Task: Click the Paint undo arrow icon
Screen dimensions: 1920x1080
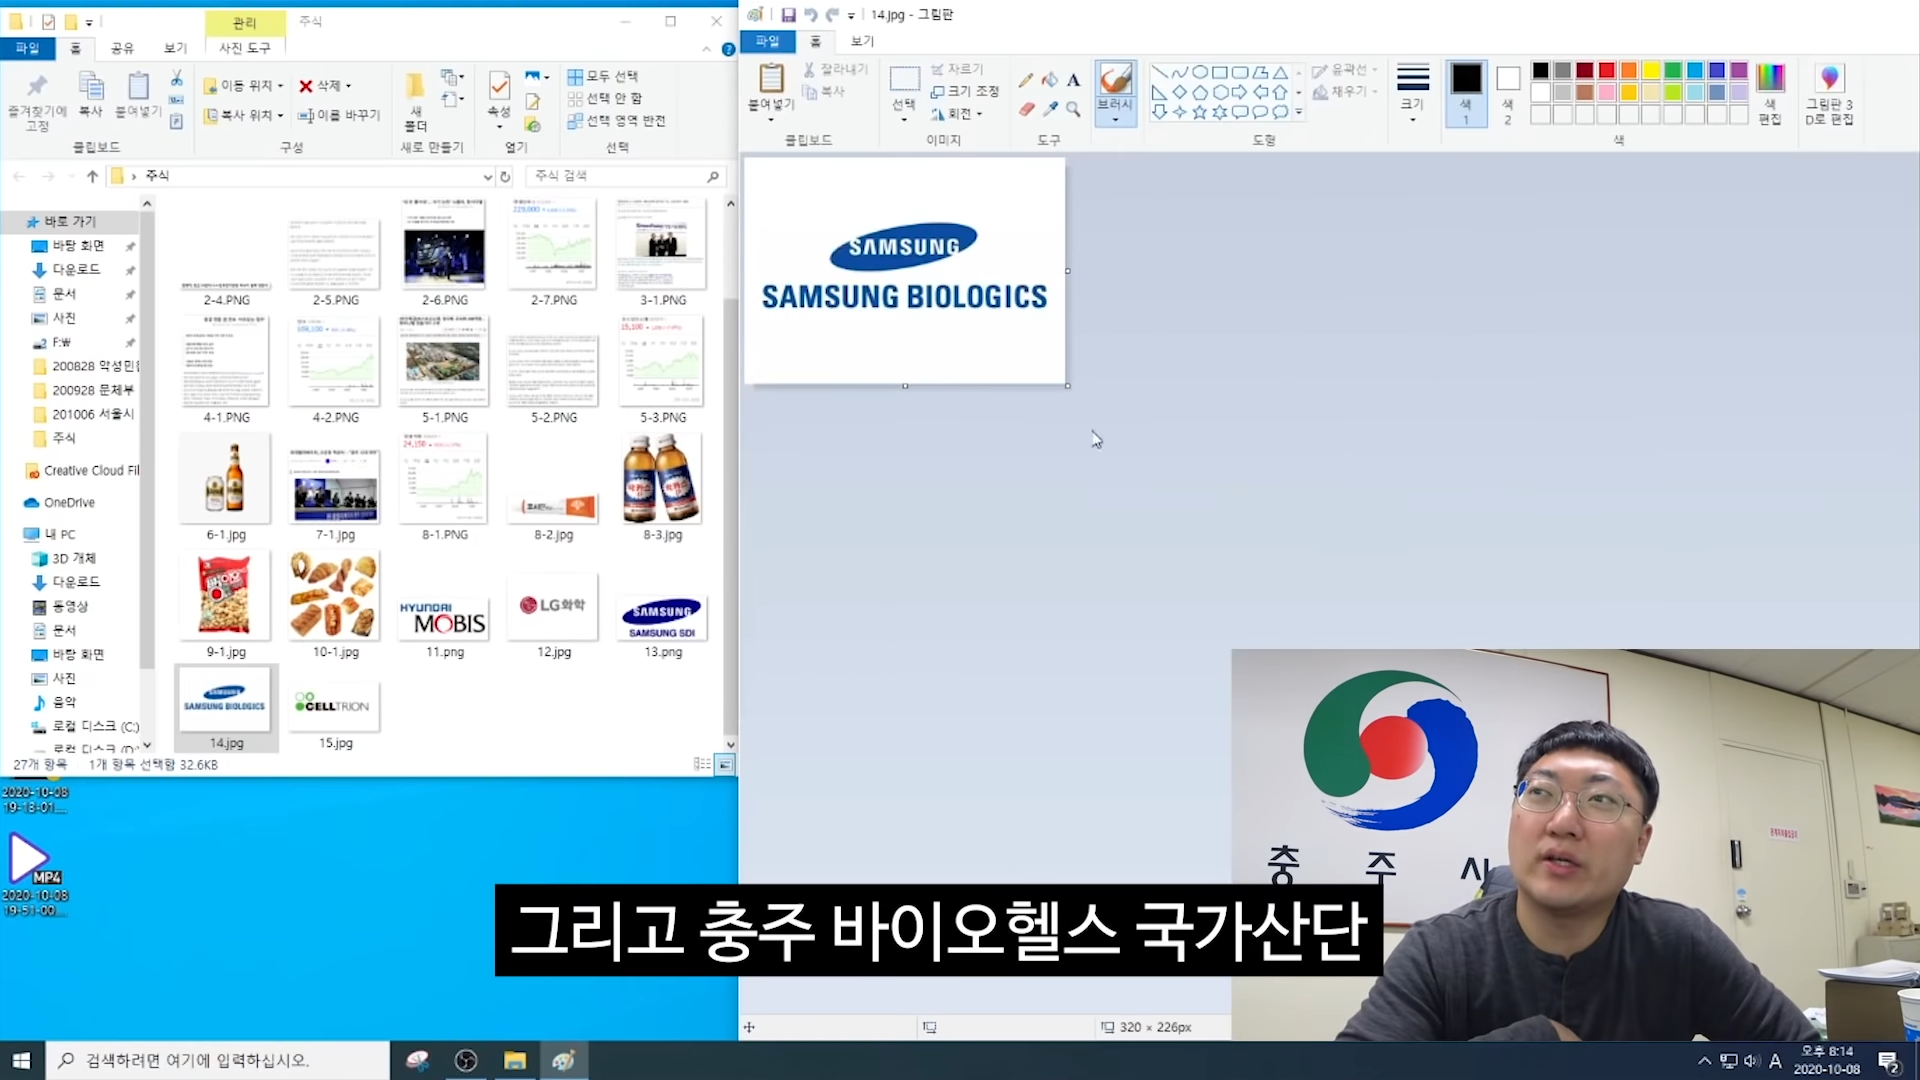Action: click(x=810, y=15)
